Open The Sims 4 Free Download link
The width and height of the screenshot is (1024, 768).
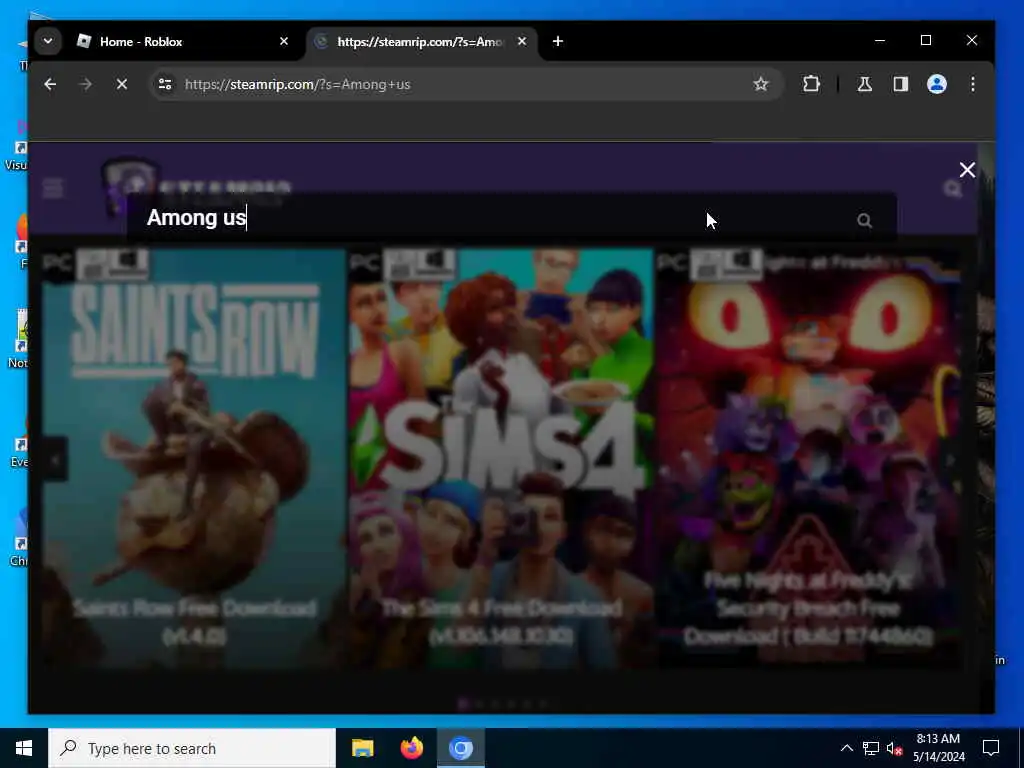(x=502, y=622)
